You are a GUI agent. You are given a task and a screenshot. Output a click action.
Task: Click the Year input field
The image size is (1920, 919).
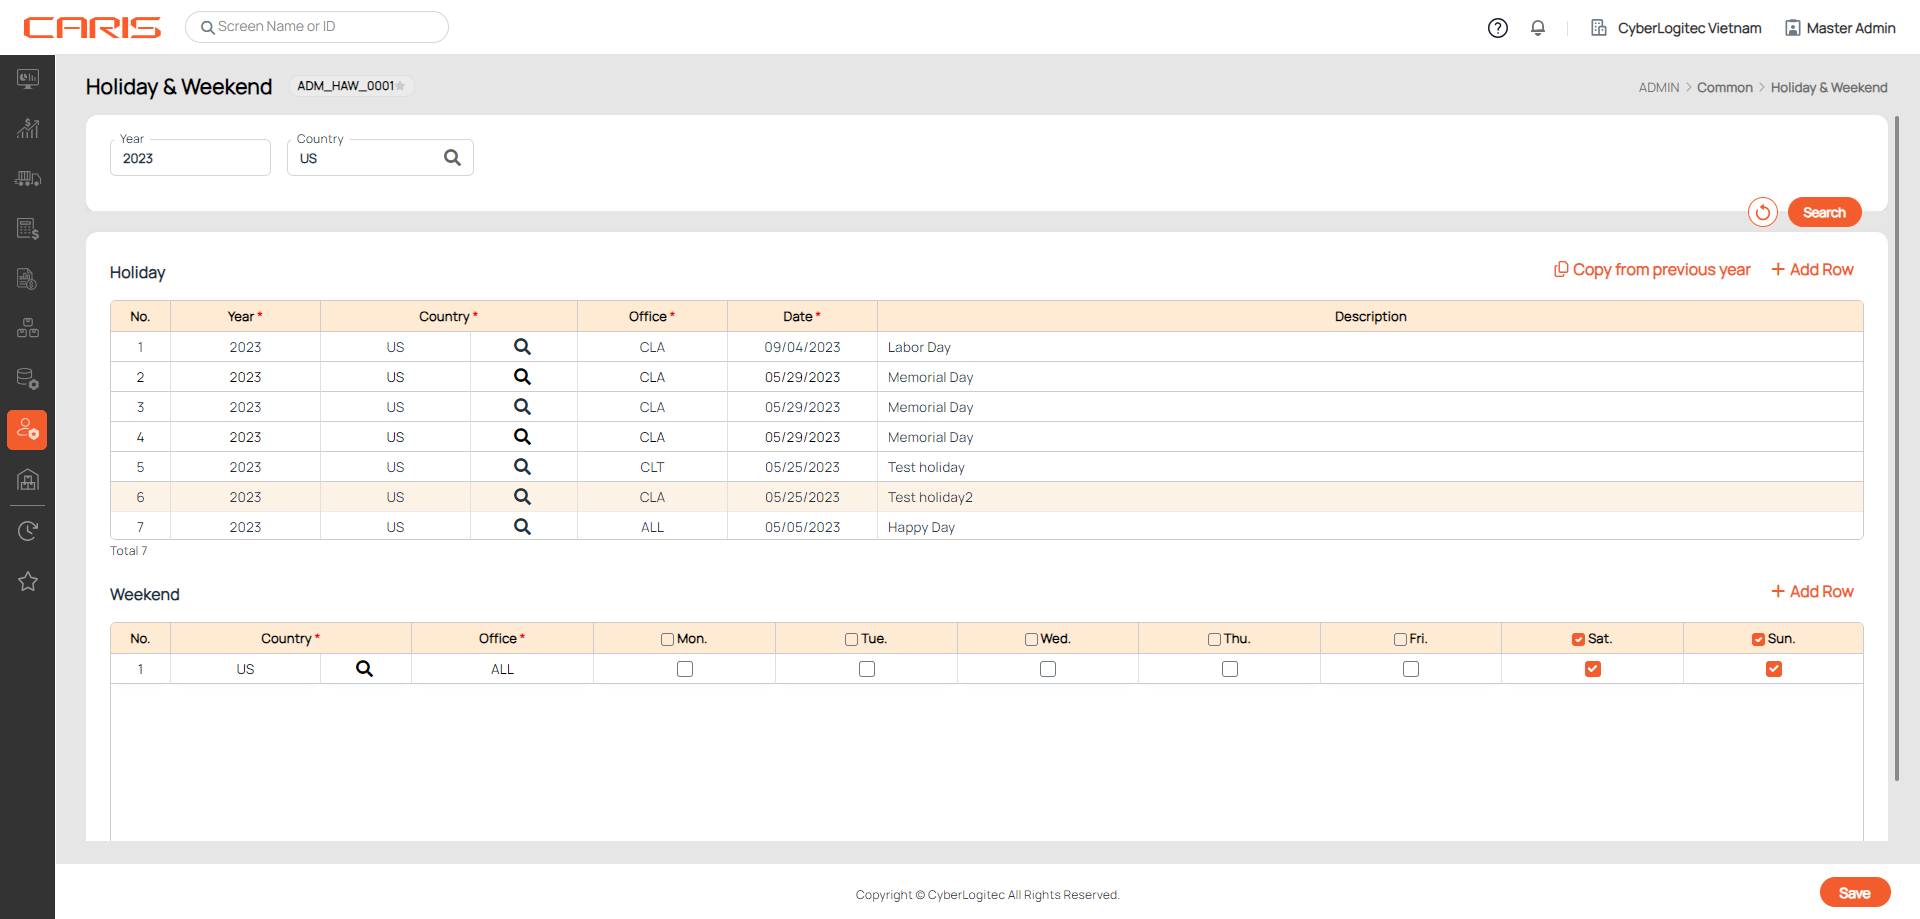pos(190,159)
